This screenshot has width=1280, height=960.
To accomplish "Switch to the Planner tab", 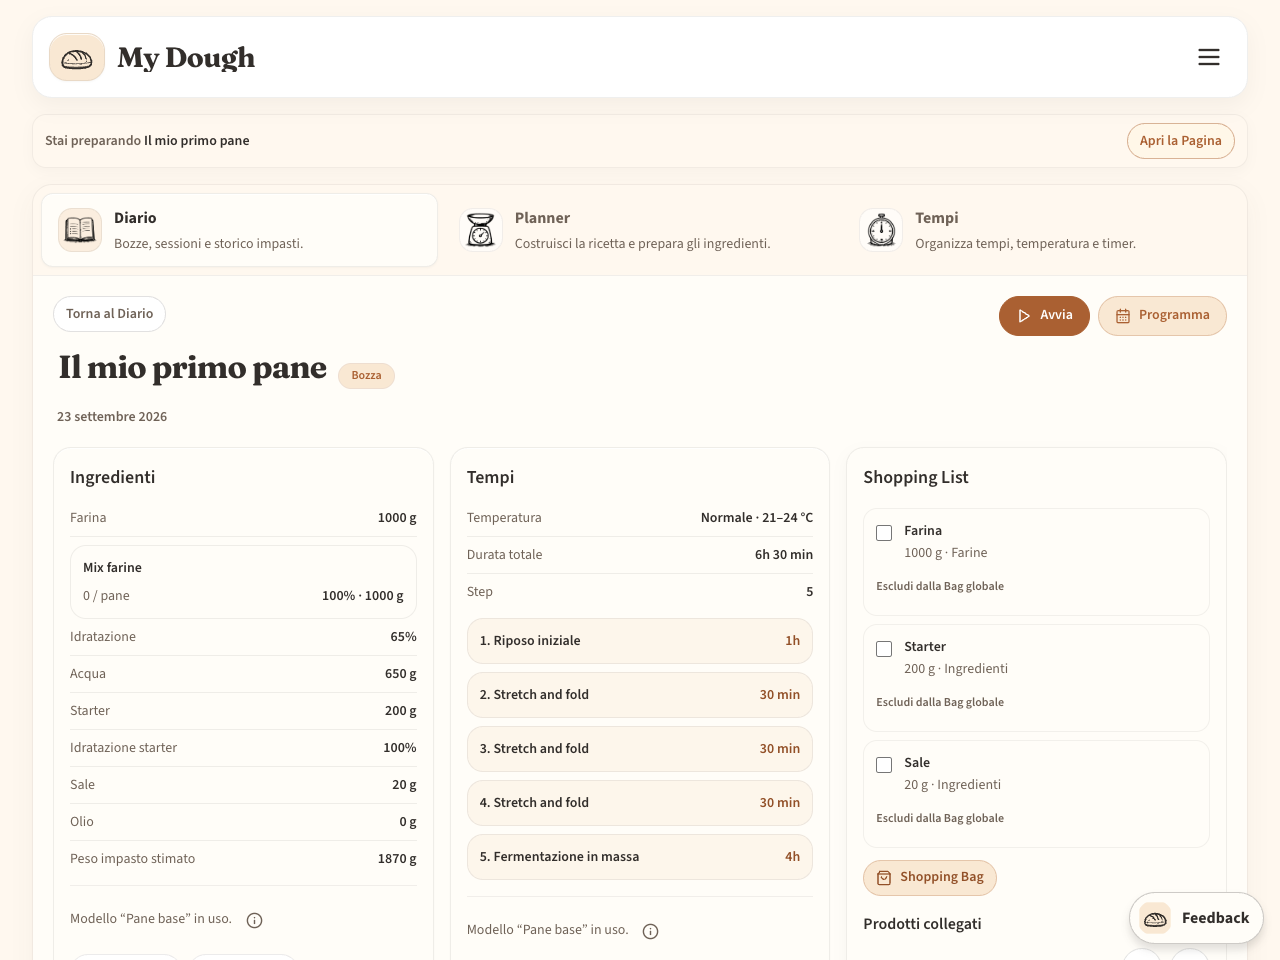I will coord(640,230).
